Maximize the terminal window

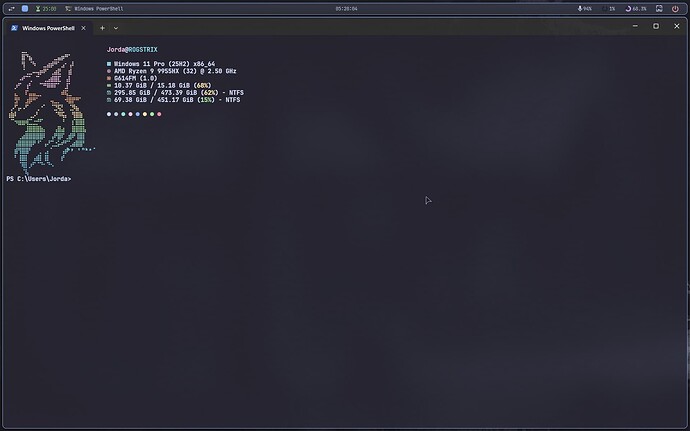tap(656, 27)
